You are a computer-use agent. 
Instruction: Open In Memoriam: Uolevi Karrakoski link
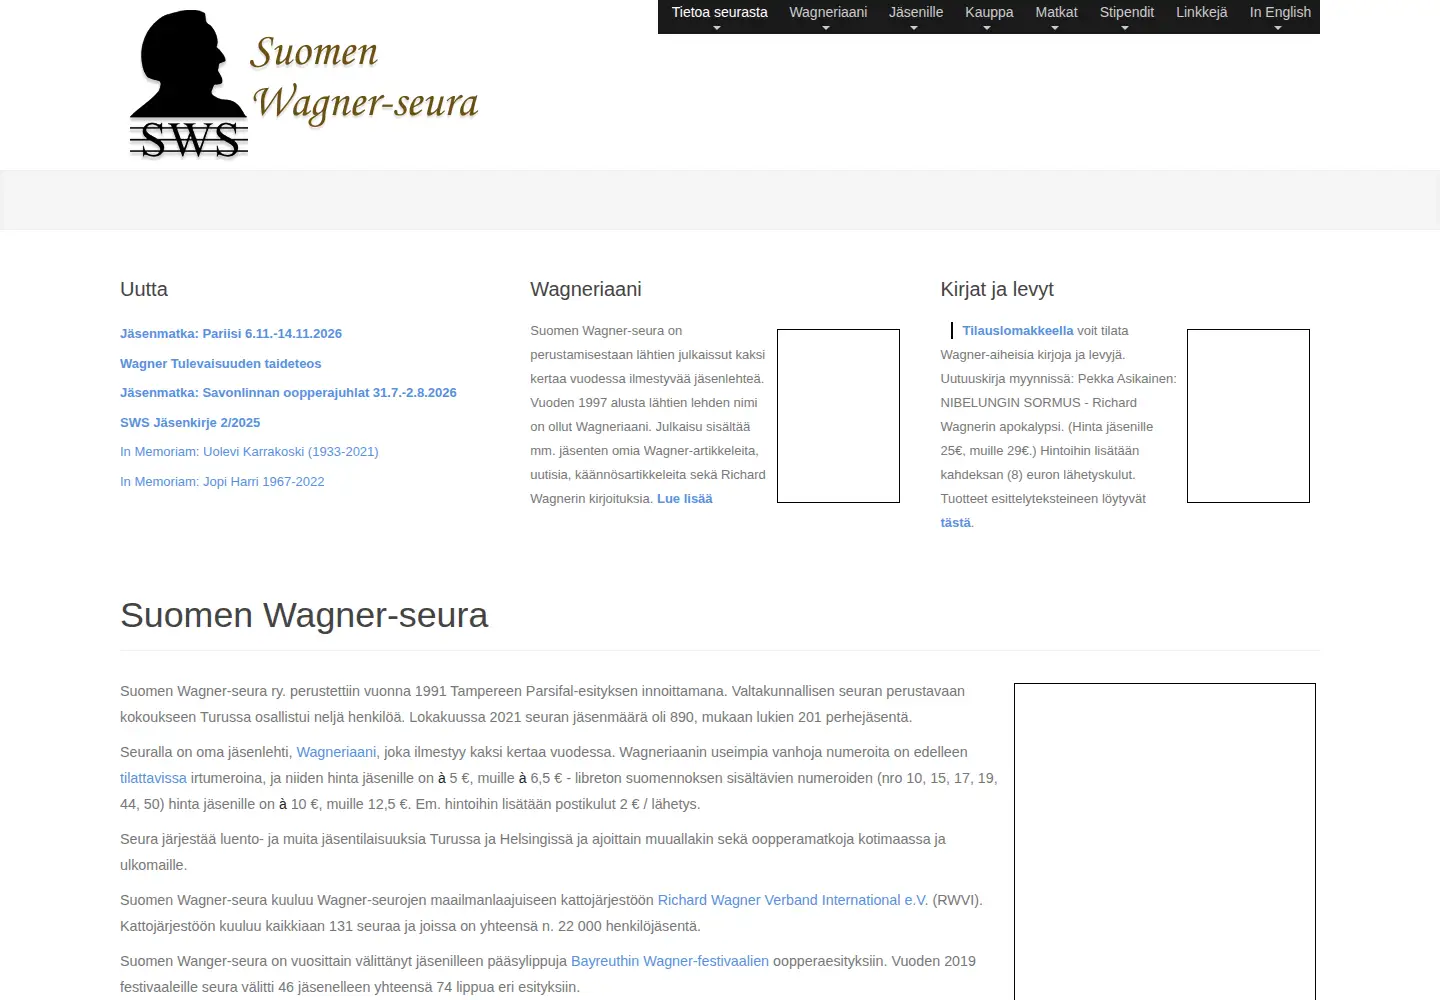249,452
